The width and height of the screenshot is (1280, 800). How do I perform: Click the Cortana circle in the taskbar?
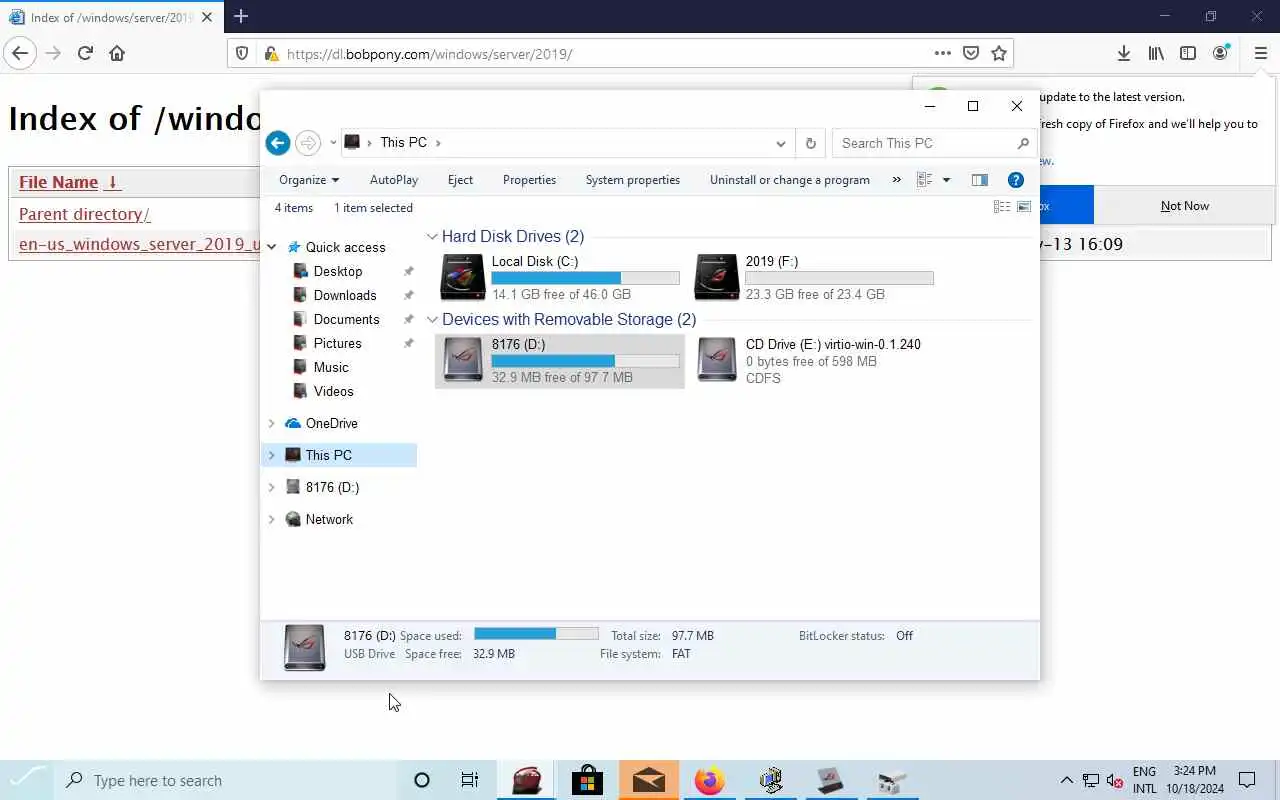click(421, 780)
